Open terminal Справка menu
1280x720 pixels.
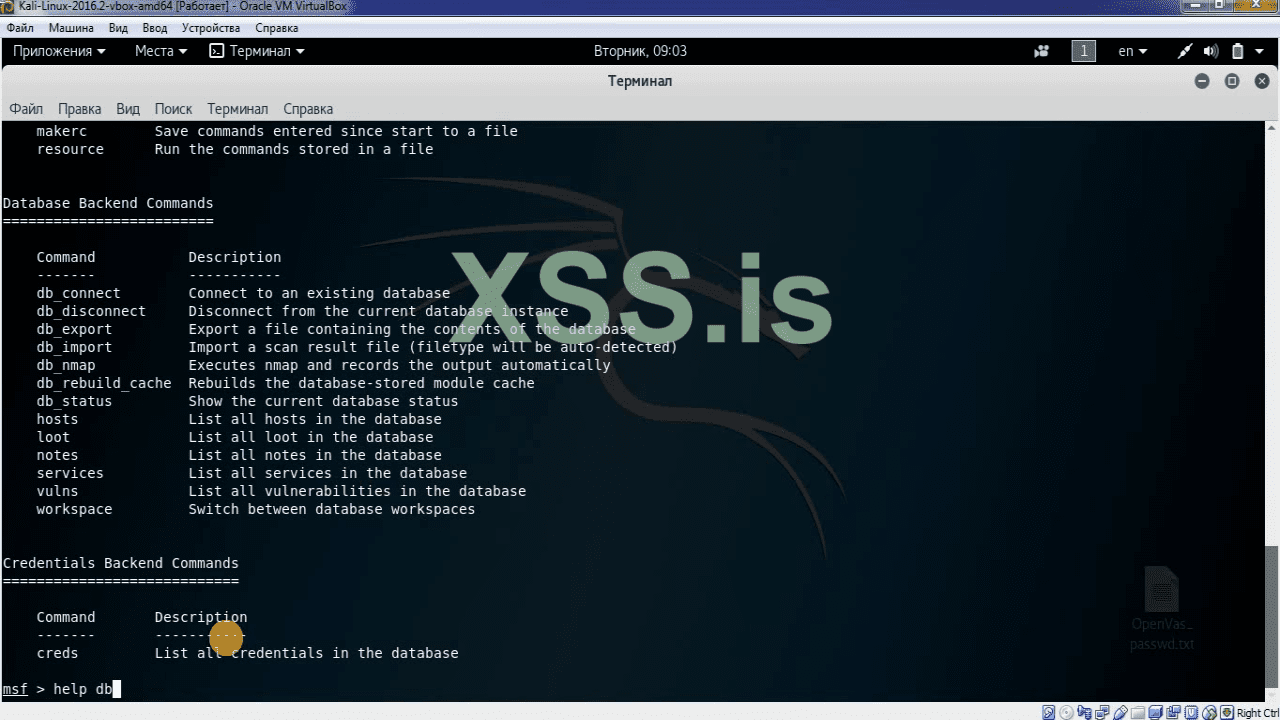click(x=308, y=109)
